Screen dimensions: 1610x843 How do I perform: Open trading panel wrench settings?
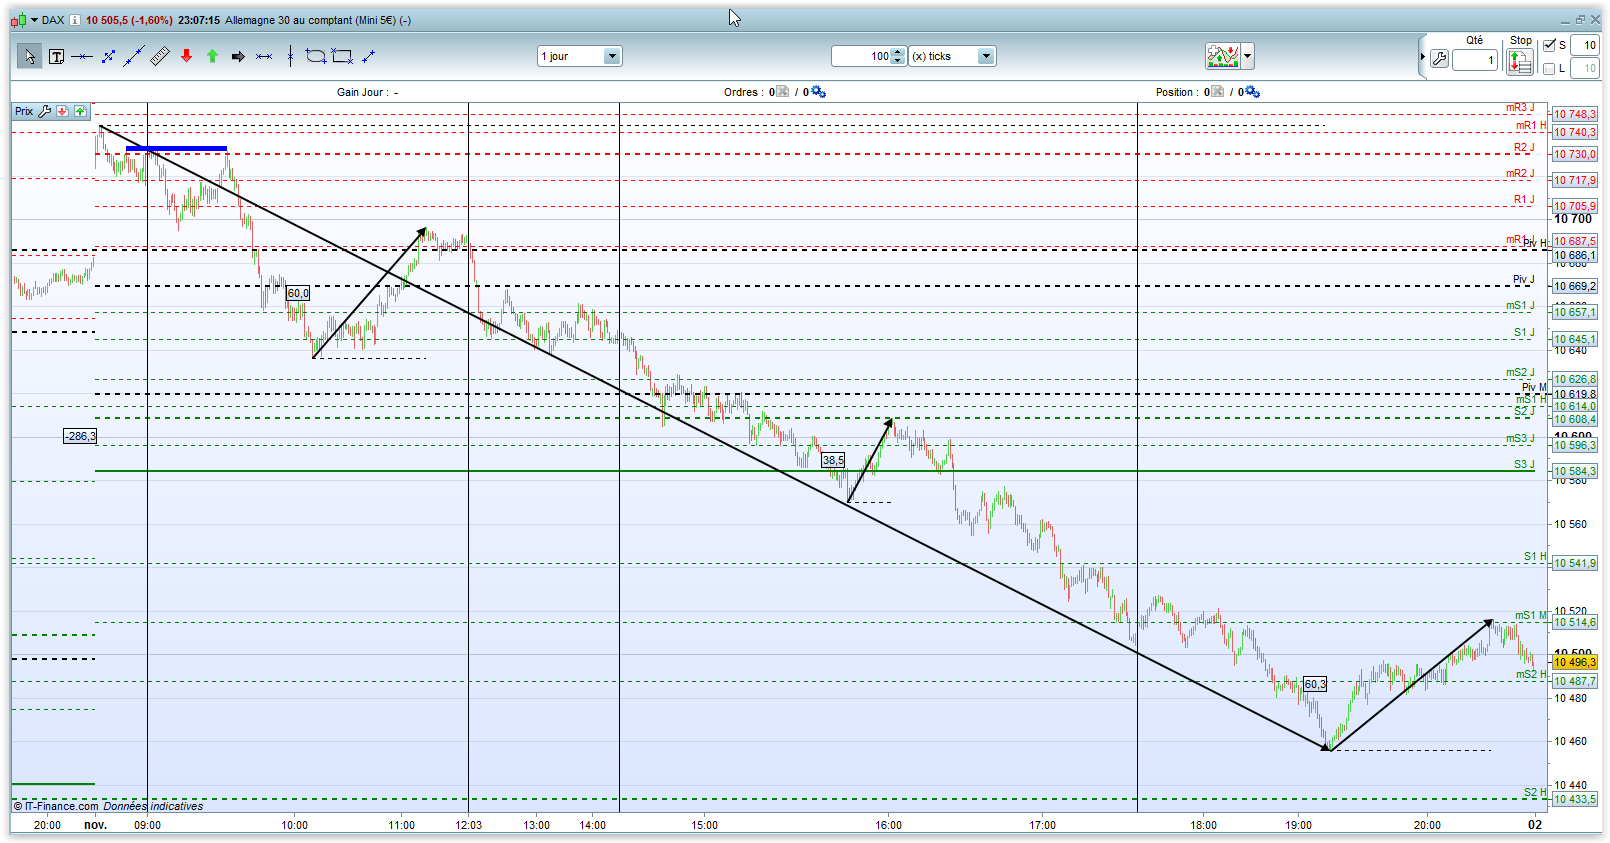pos(1439,59)
